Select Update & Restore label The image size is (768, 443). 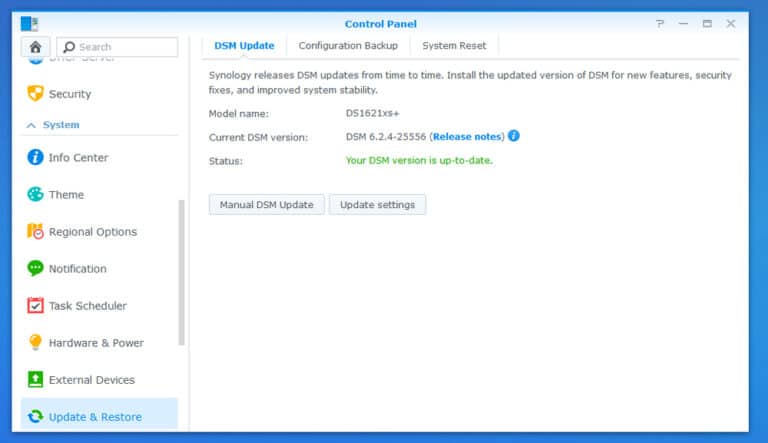pos(95,417)
